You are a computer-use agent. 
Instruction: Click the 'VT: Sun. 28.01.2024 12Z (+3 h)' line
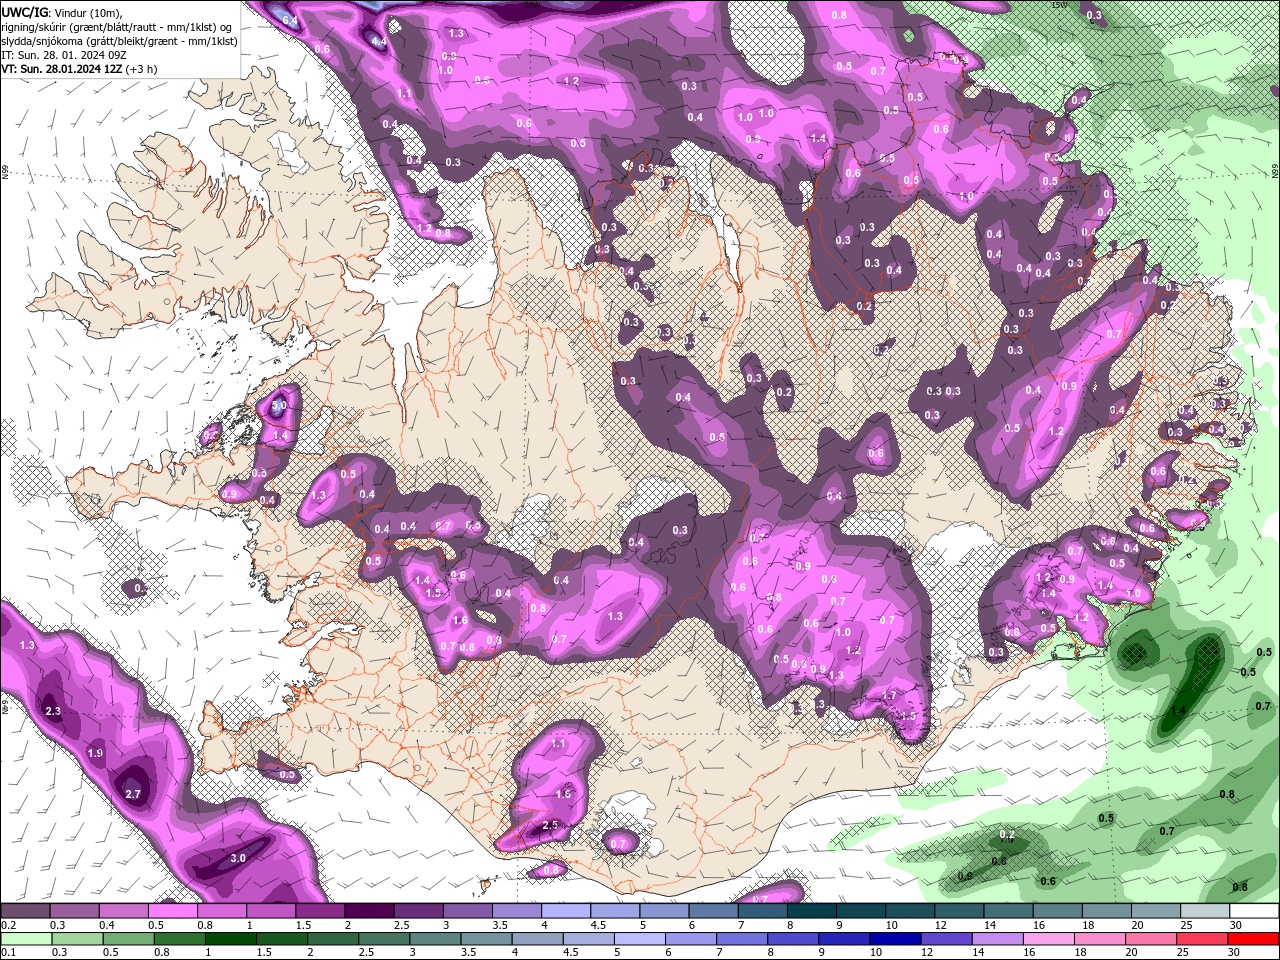[79, 69]
